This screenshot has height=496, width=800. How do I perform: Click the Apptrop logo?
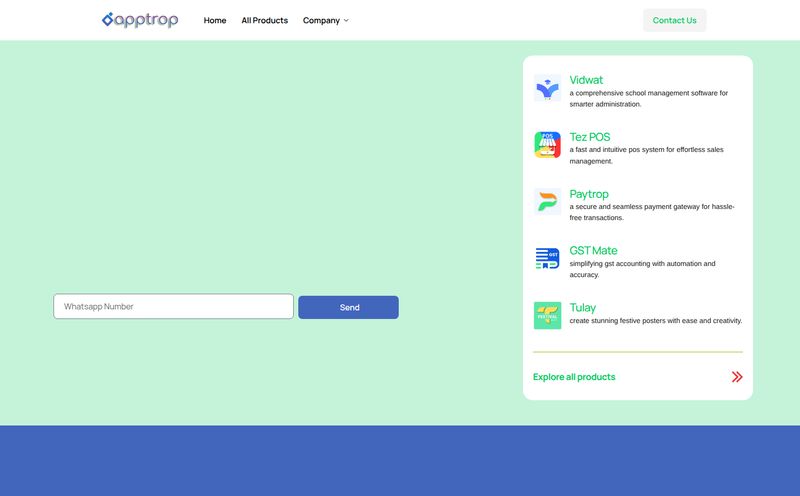point(140,20)
